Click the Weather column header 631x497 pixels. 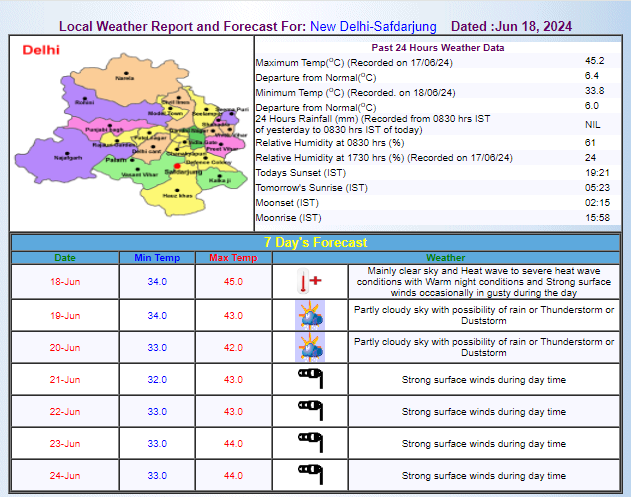446,258
